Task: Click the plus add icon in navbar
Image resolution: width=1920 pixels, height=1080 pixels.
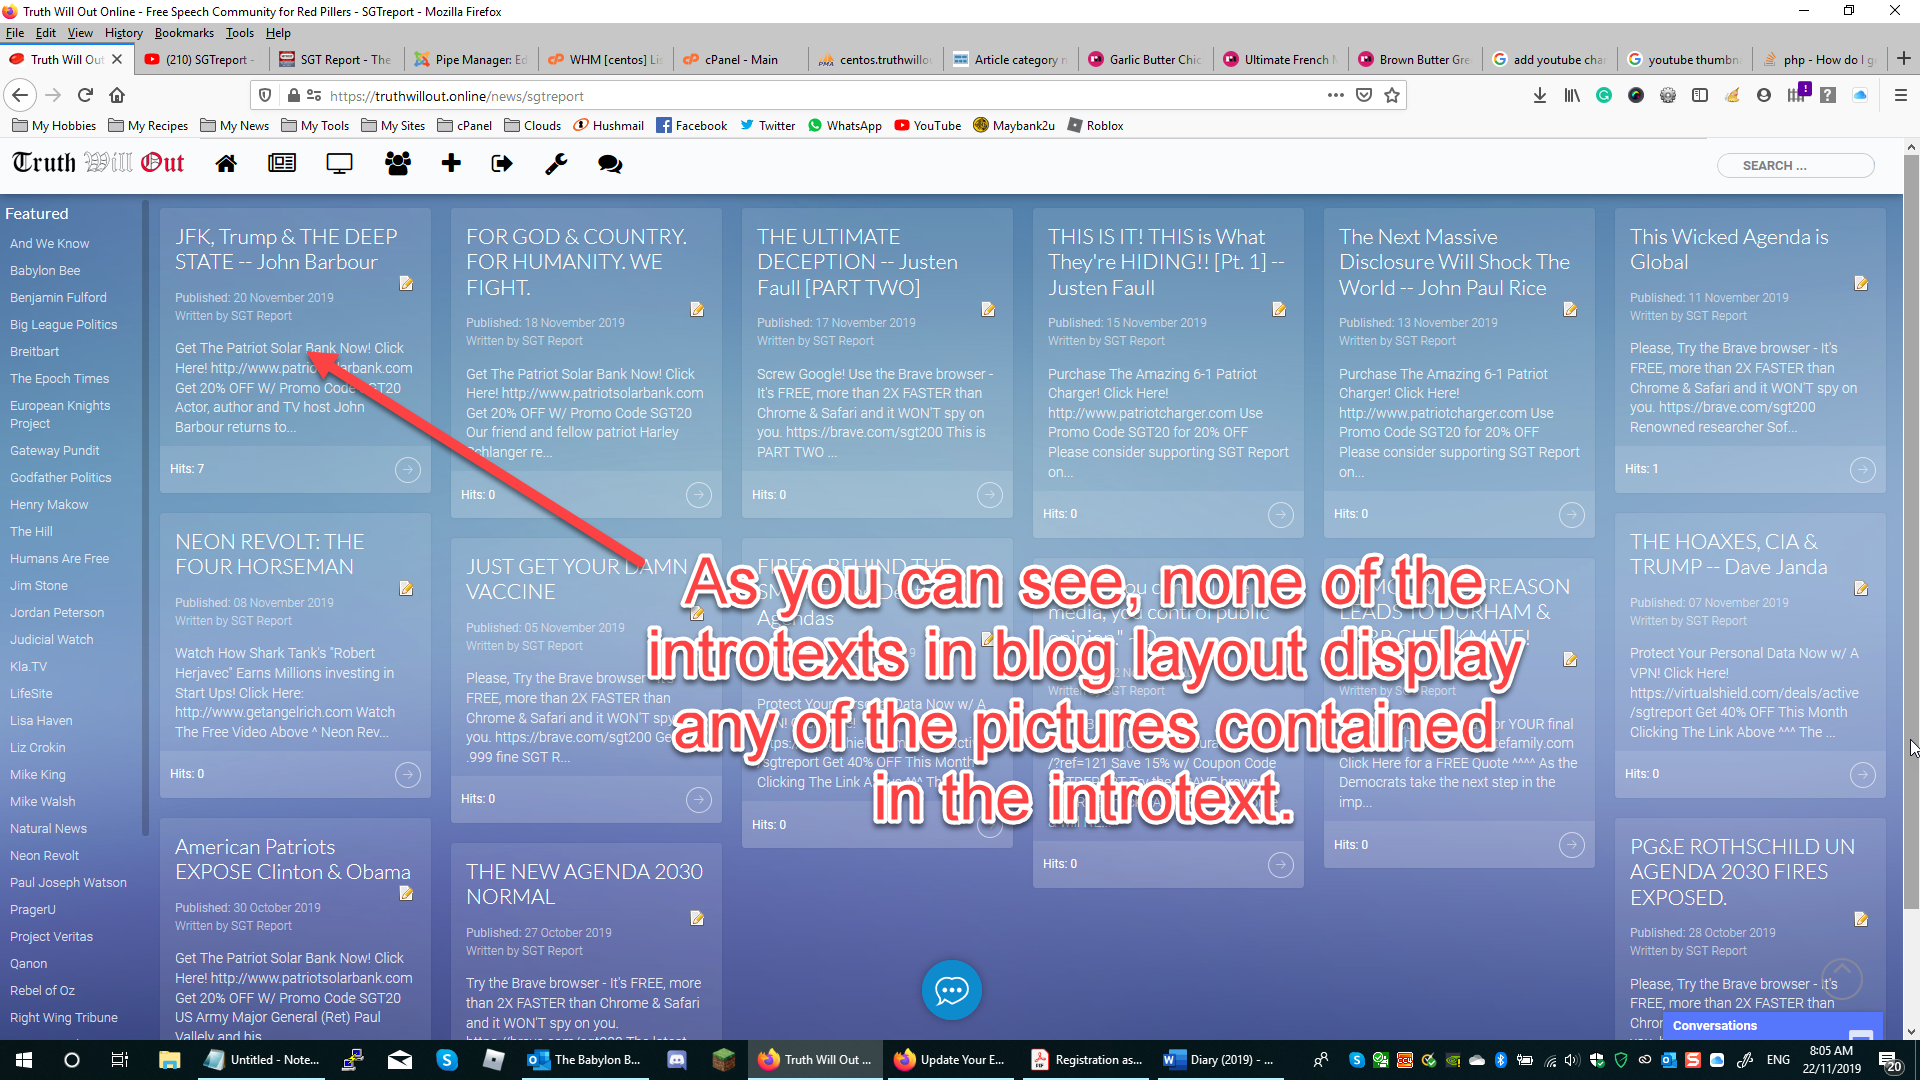Action: tap(451, 164)
